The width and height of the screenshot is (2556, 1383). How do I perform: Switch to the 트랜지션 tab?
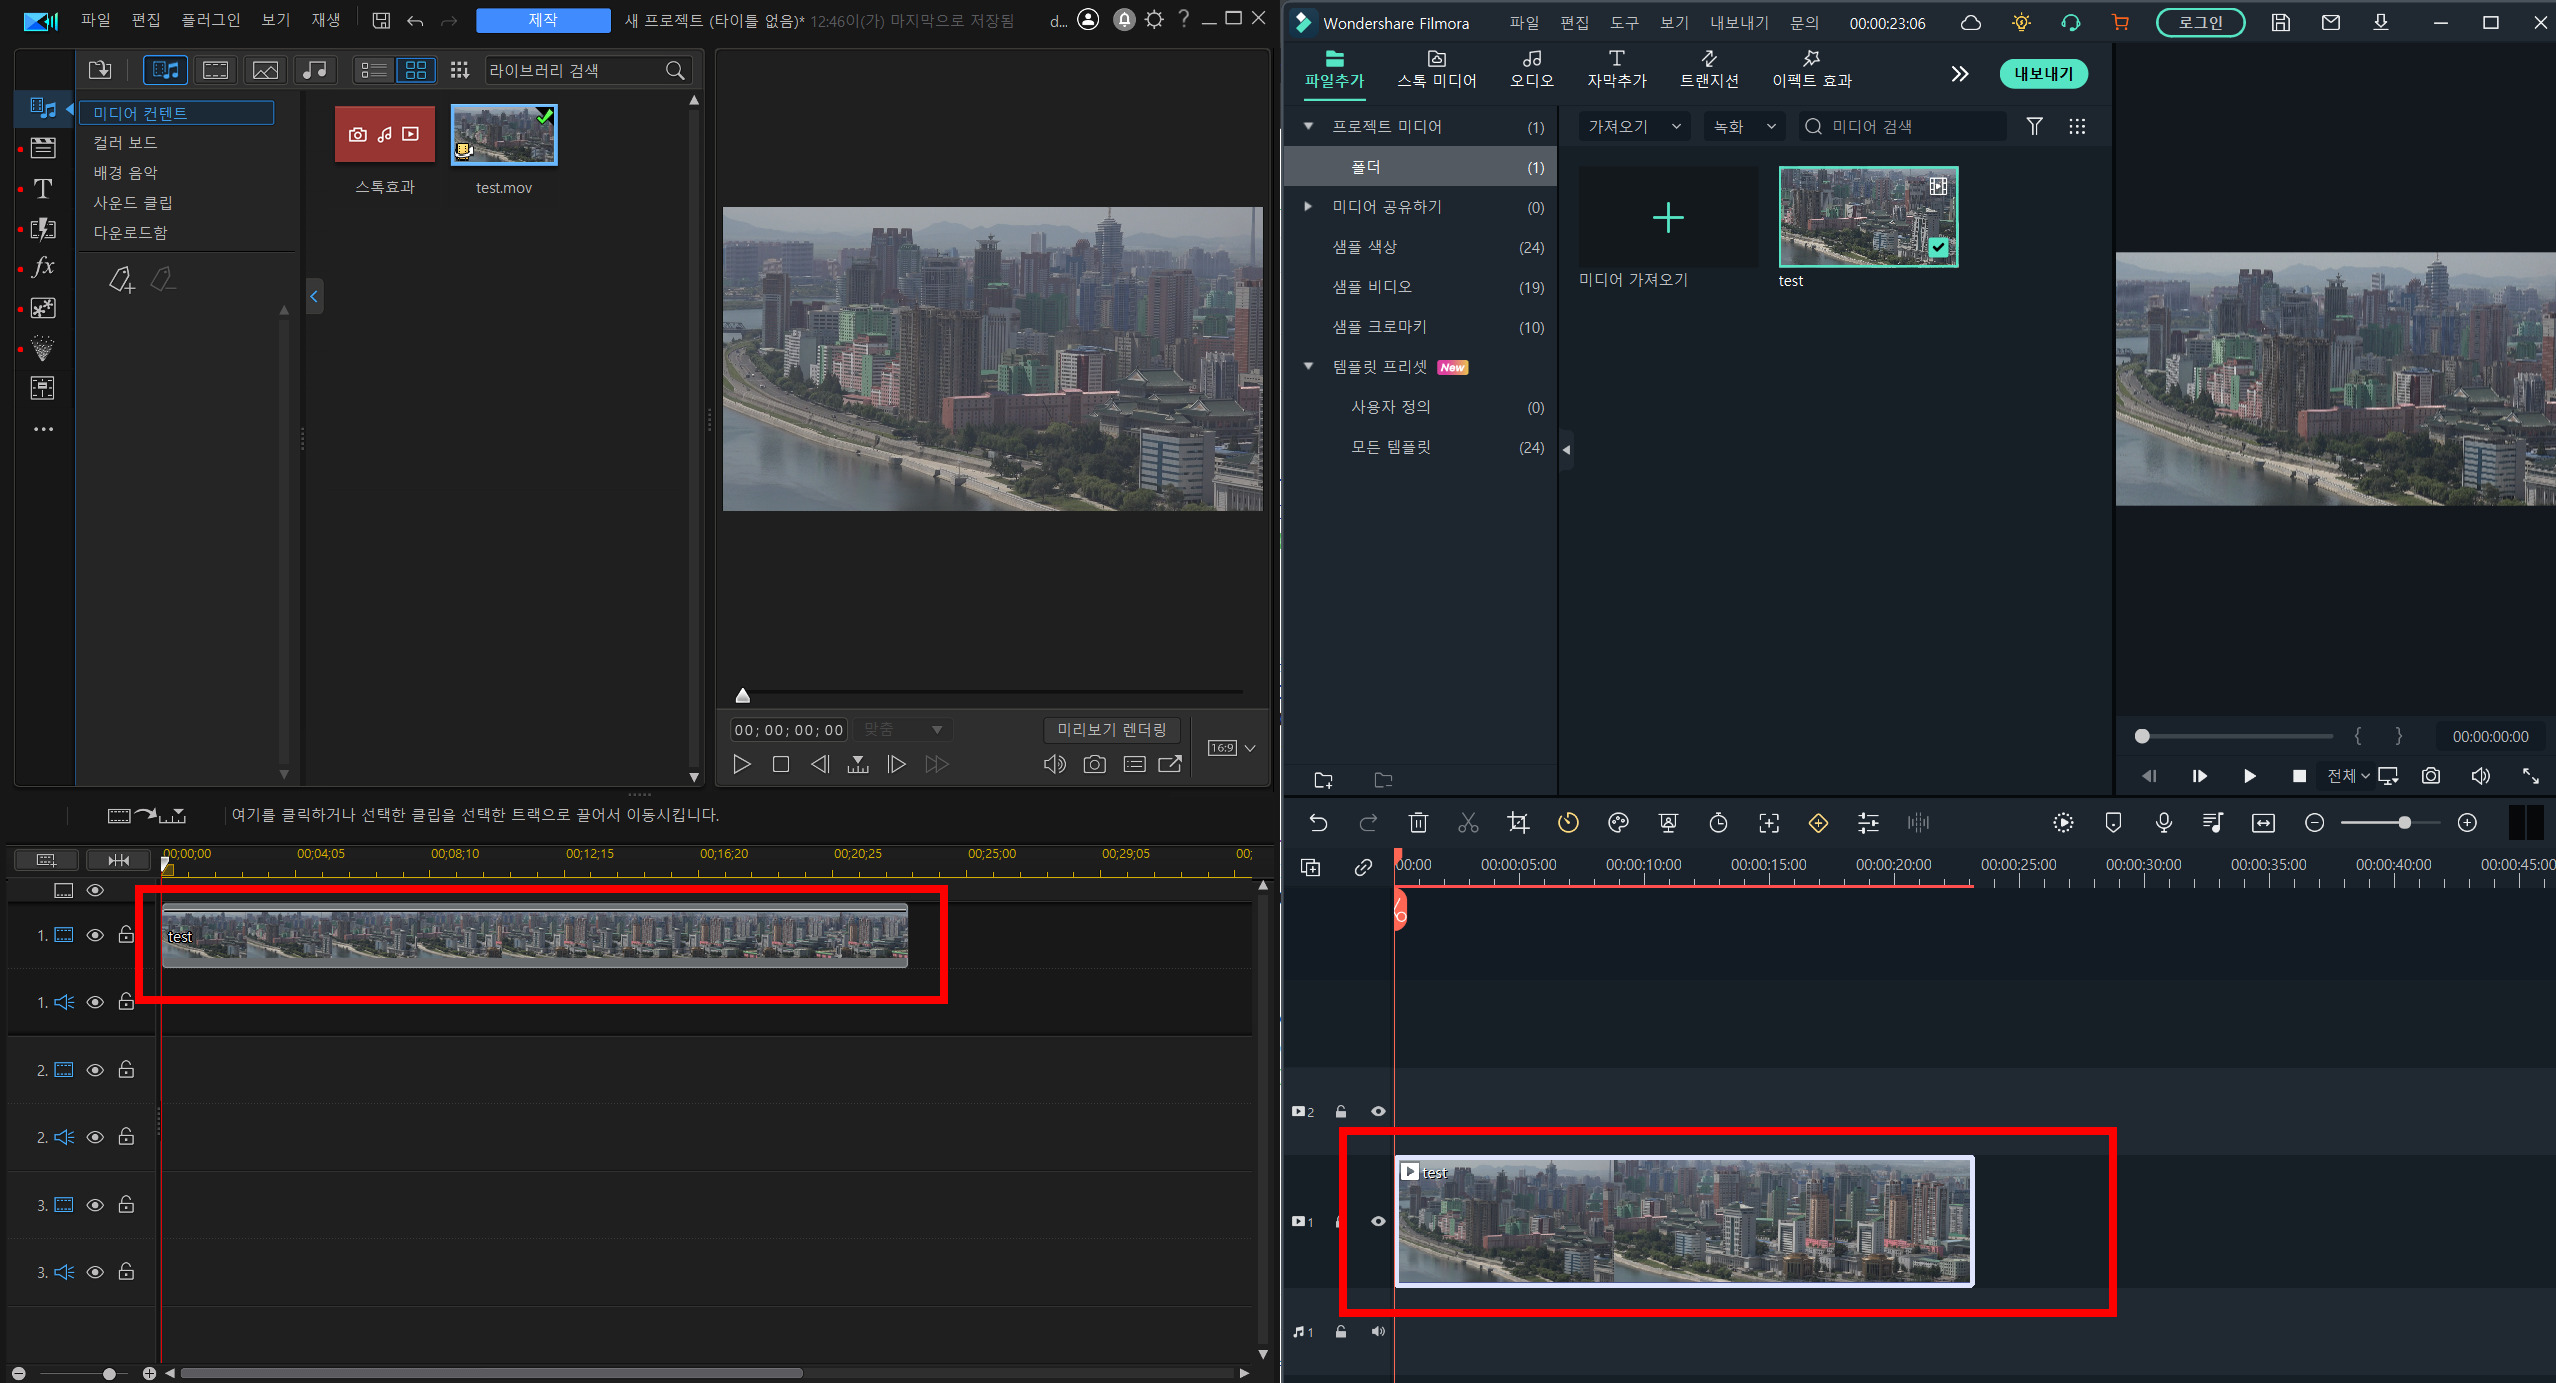coord(1709,69)
